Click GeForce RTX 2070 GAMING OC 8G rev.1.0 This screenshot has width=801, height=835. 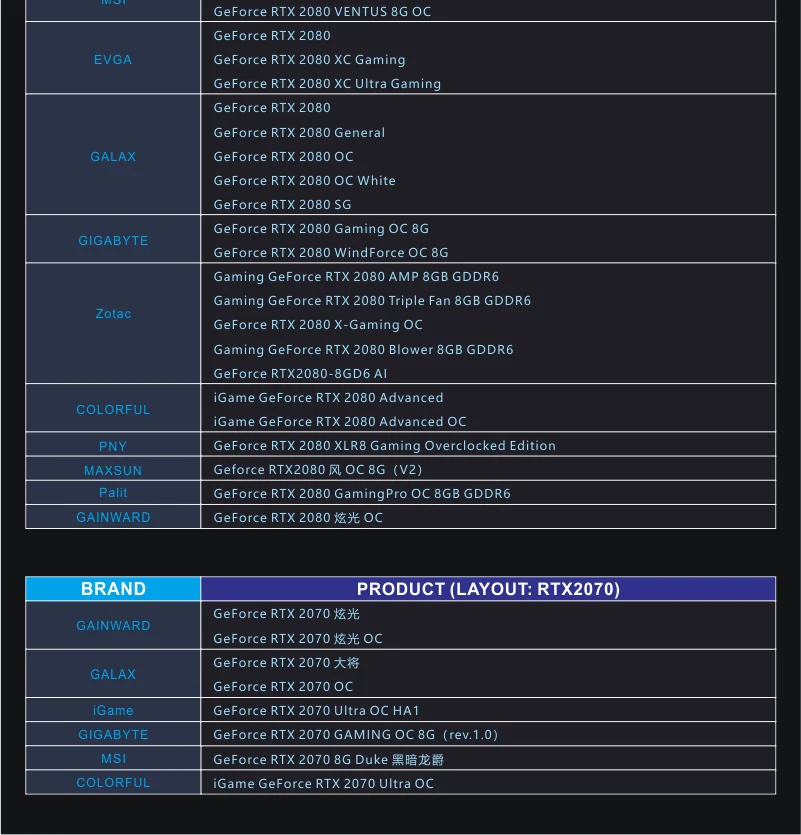356,734
